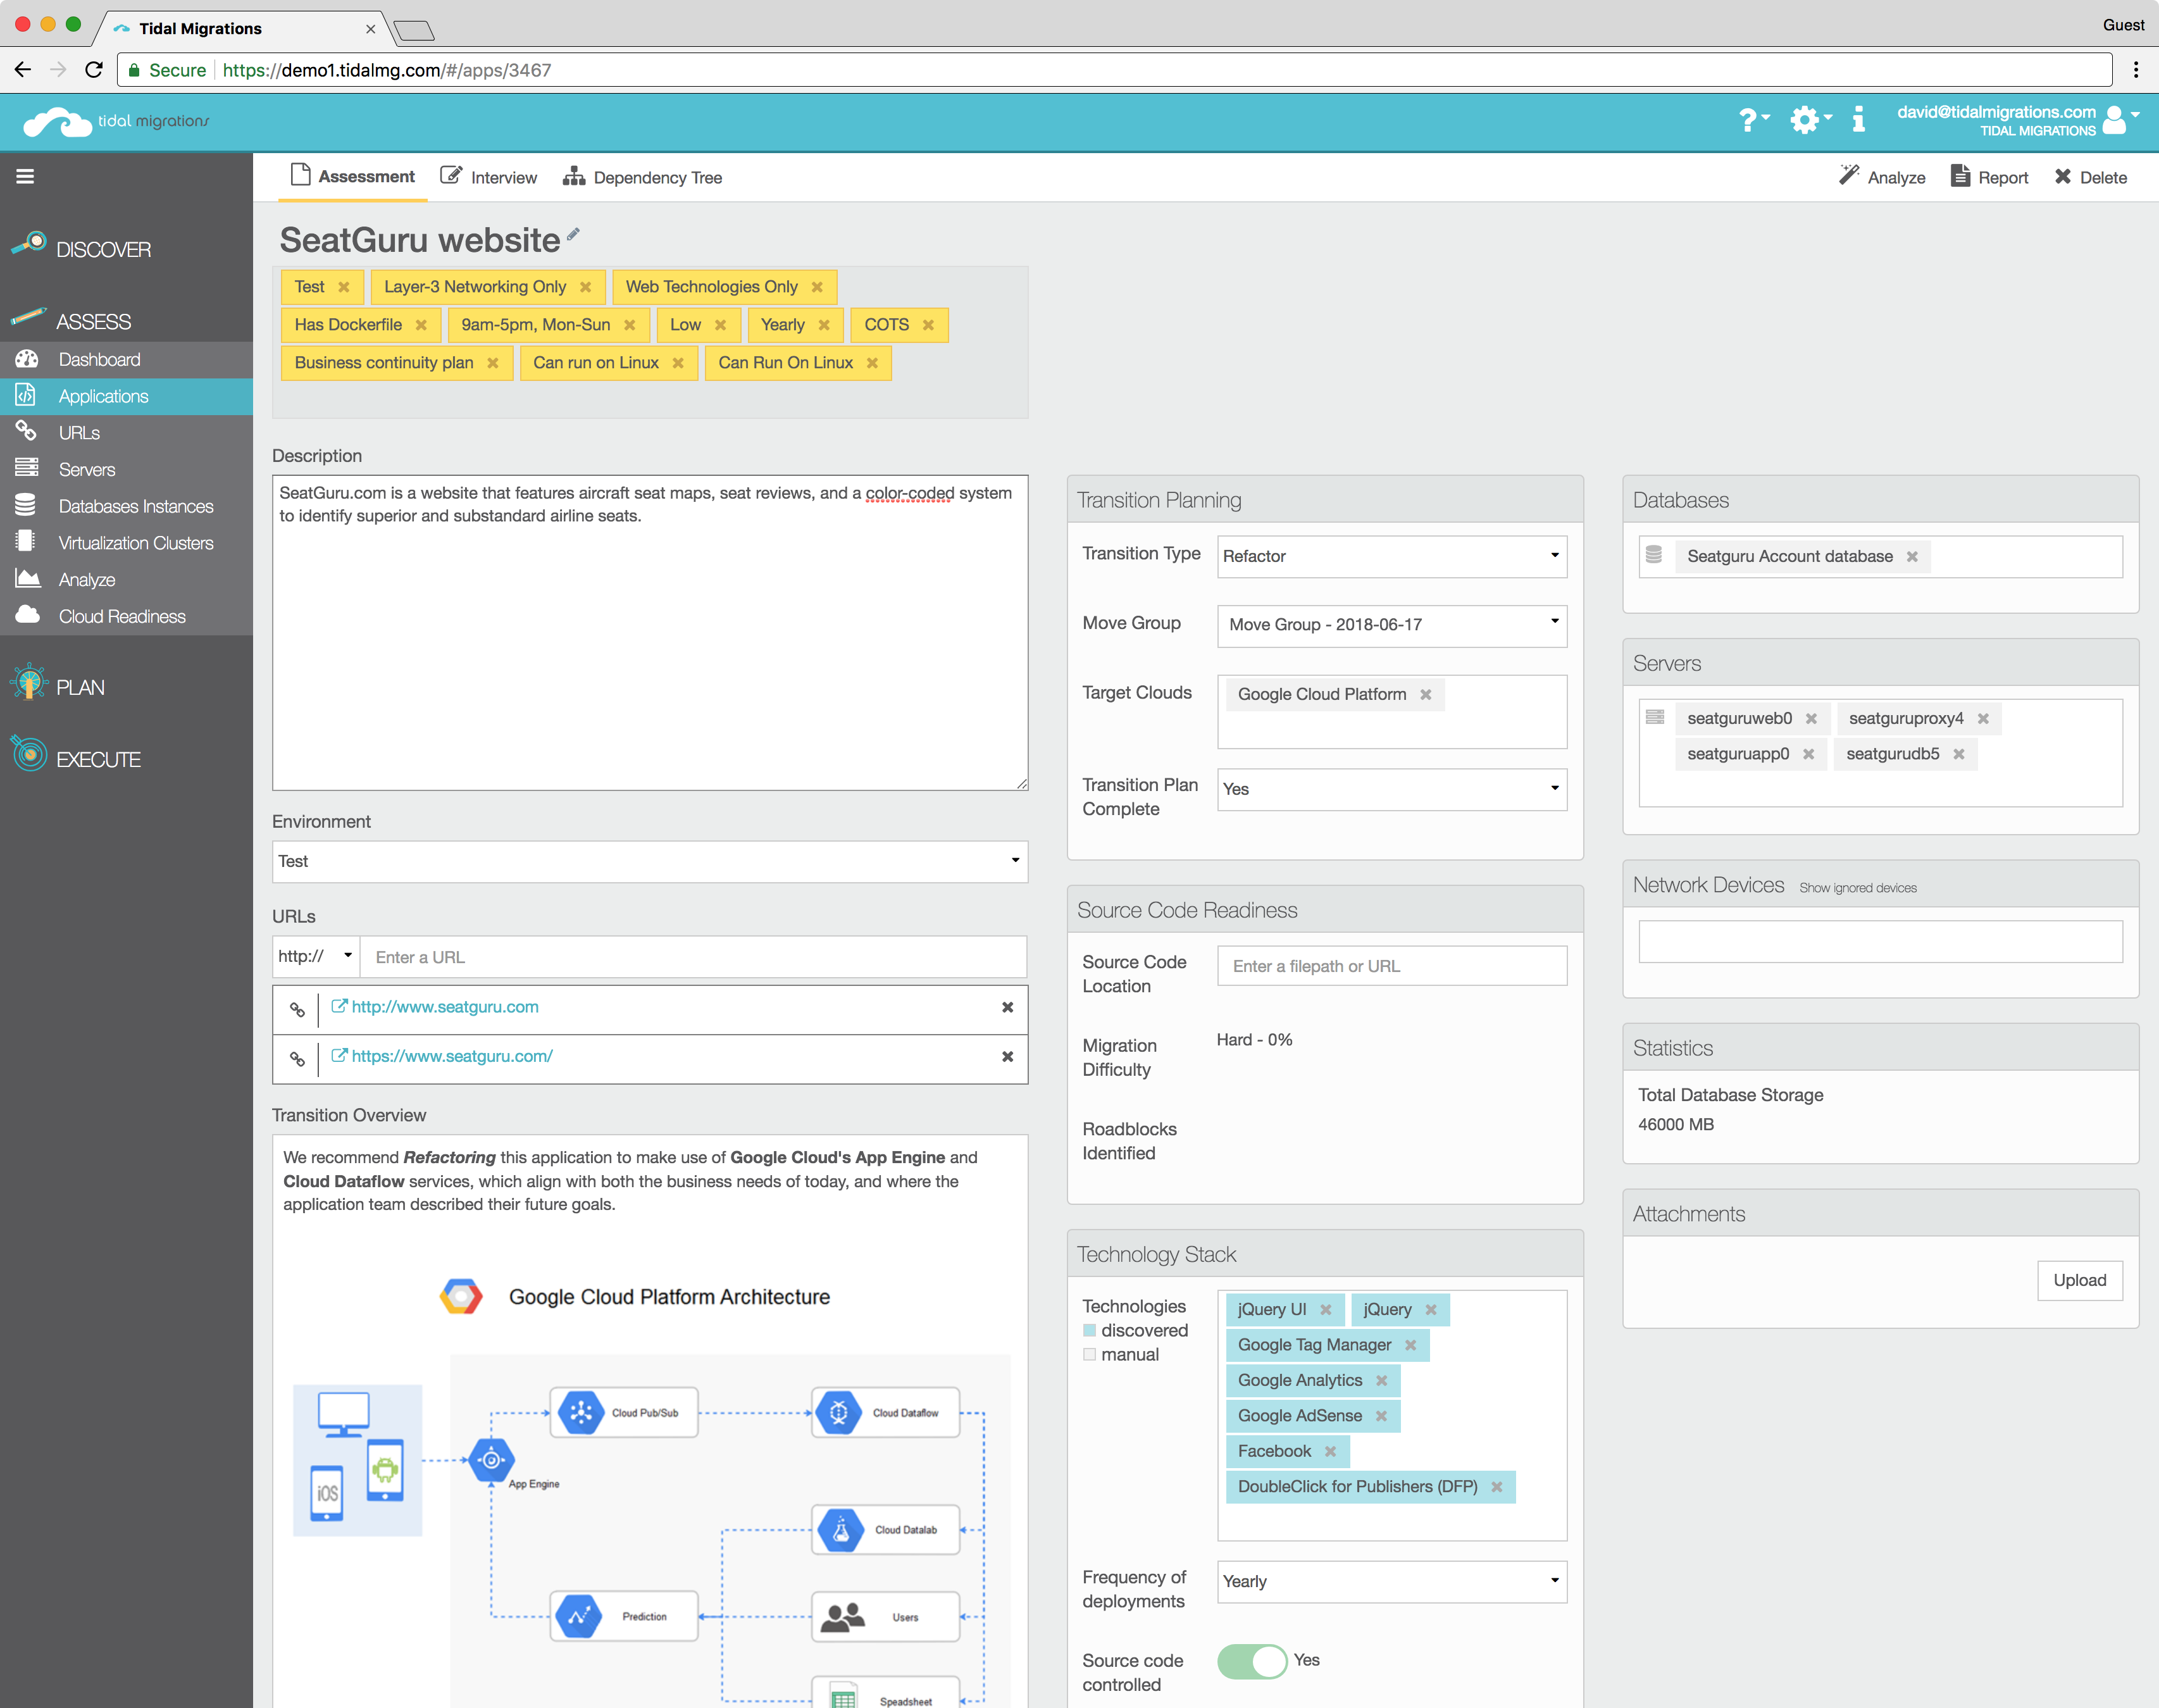Image resolution: width=2159 pixels, height=1708 pixels.
Task: Open the help question mark menu
Action: [x=1754, y=120]
